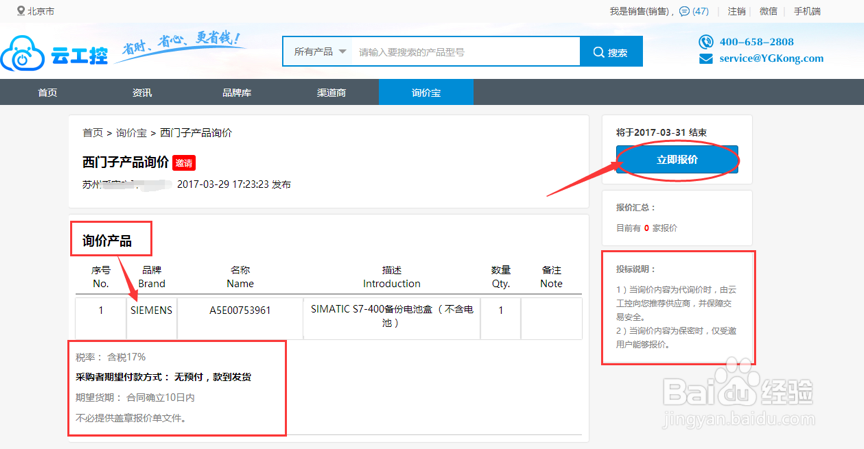Click the service@YGKong.com email address
864x449 pixels.
pyautogui.click(x=771, y=58)
